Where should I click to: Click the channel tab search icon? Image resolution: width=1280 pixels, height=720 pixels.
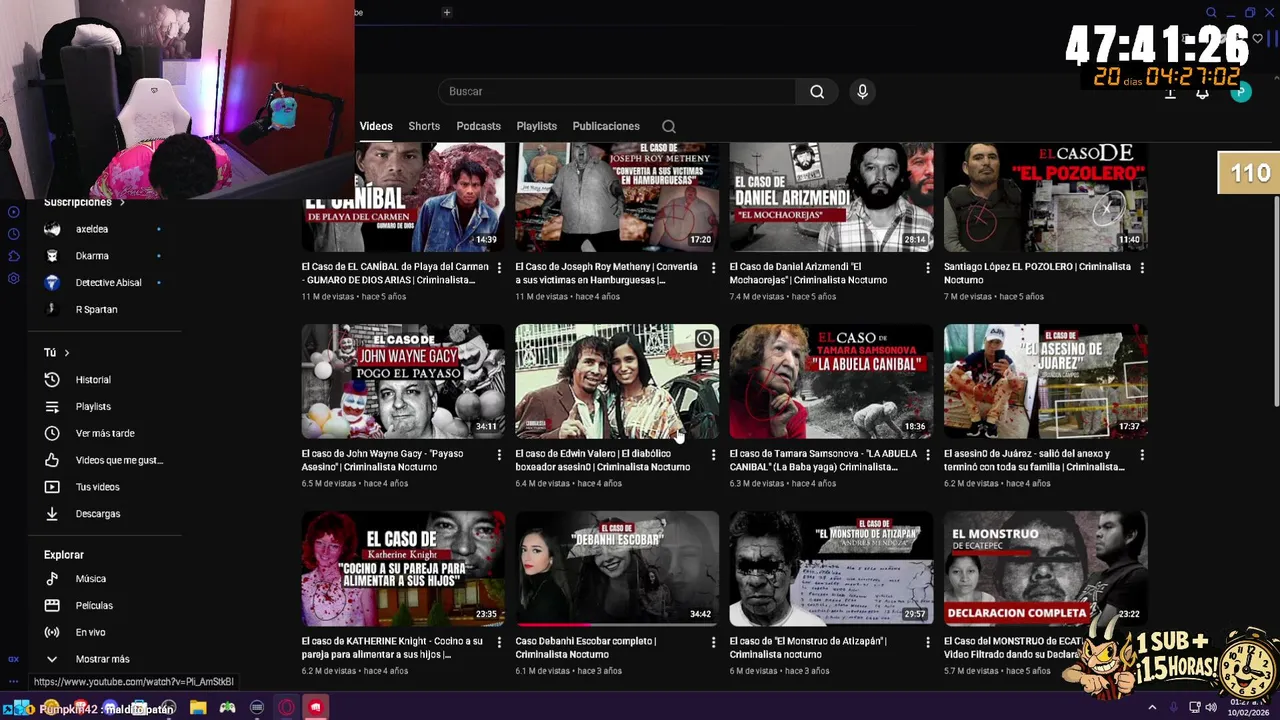click(x=669, y=126)
